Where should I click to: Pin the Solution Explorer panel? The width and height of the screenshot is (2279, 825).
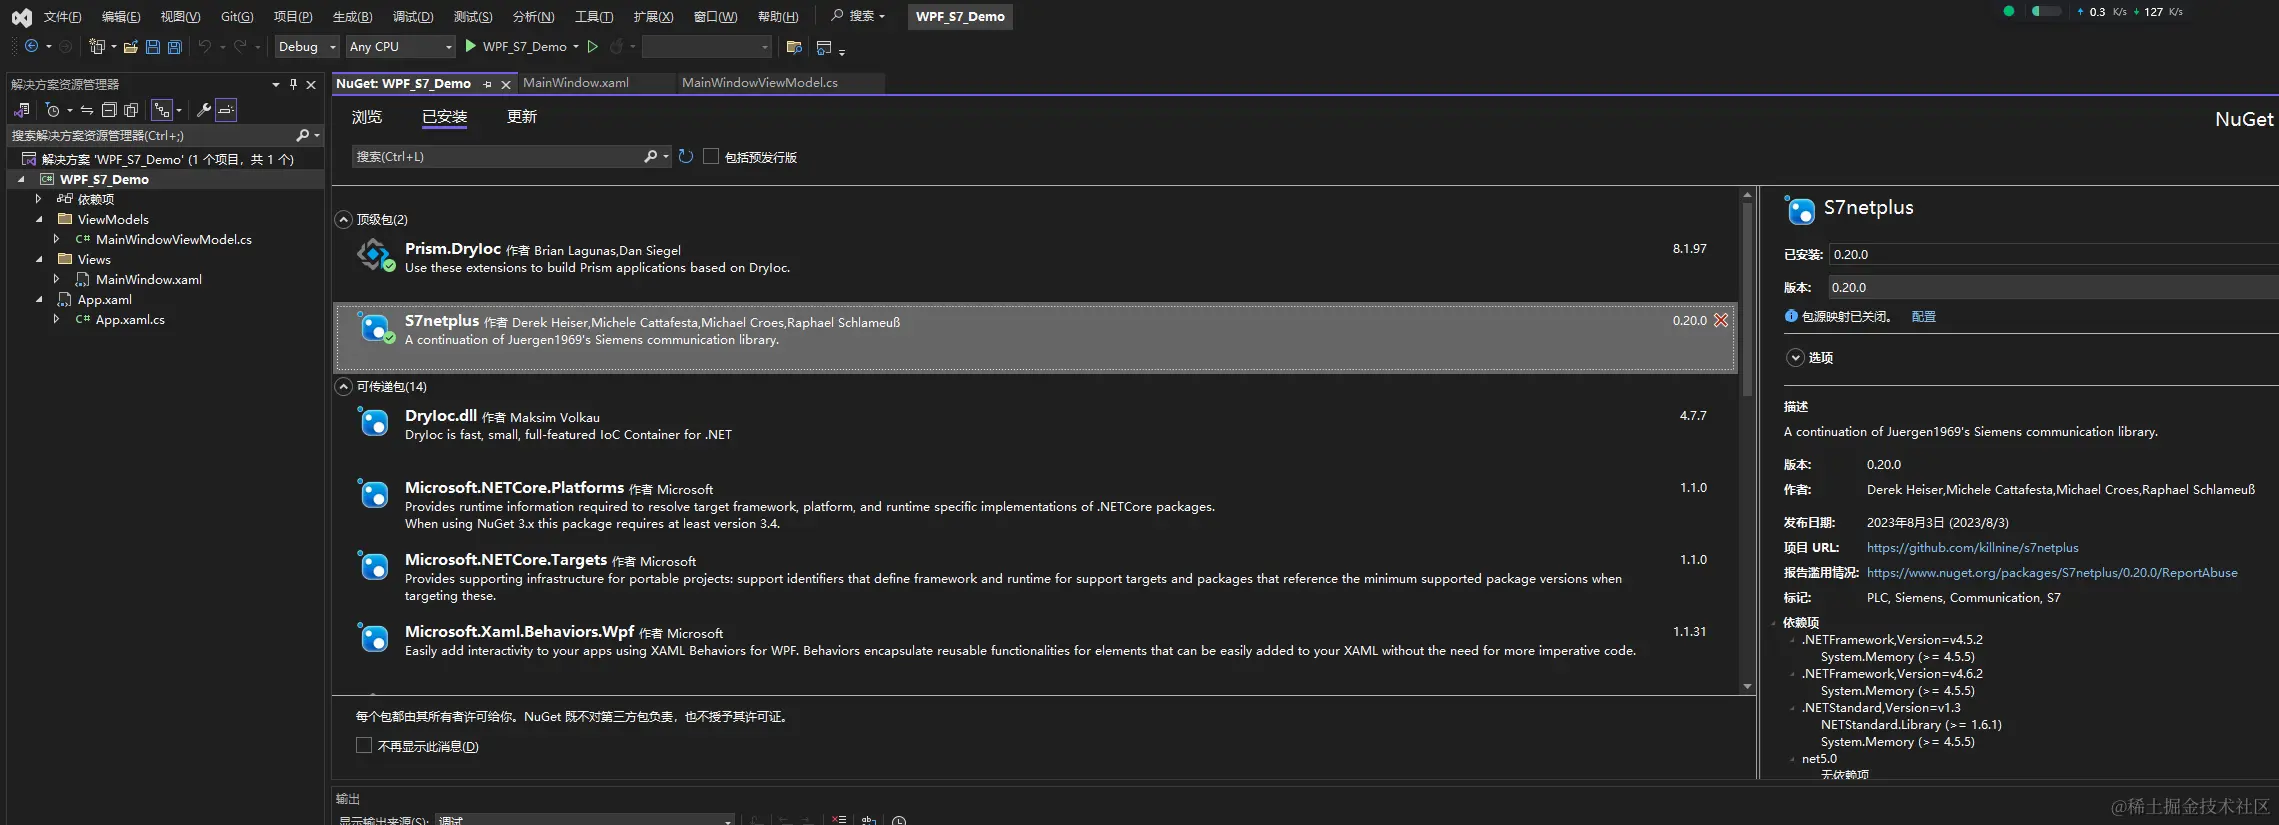click(293, 84)
